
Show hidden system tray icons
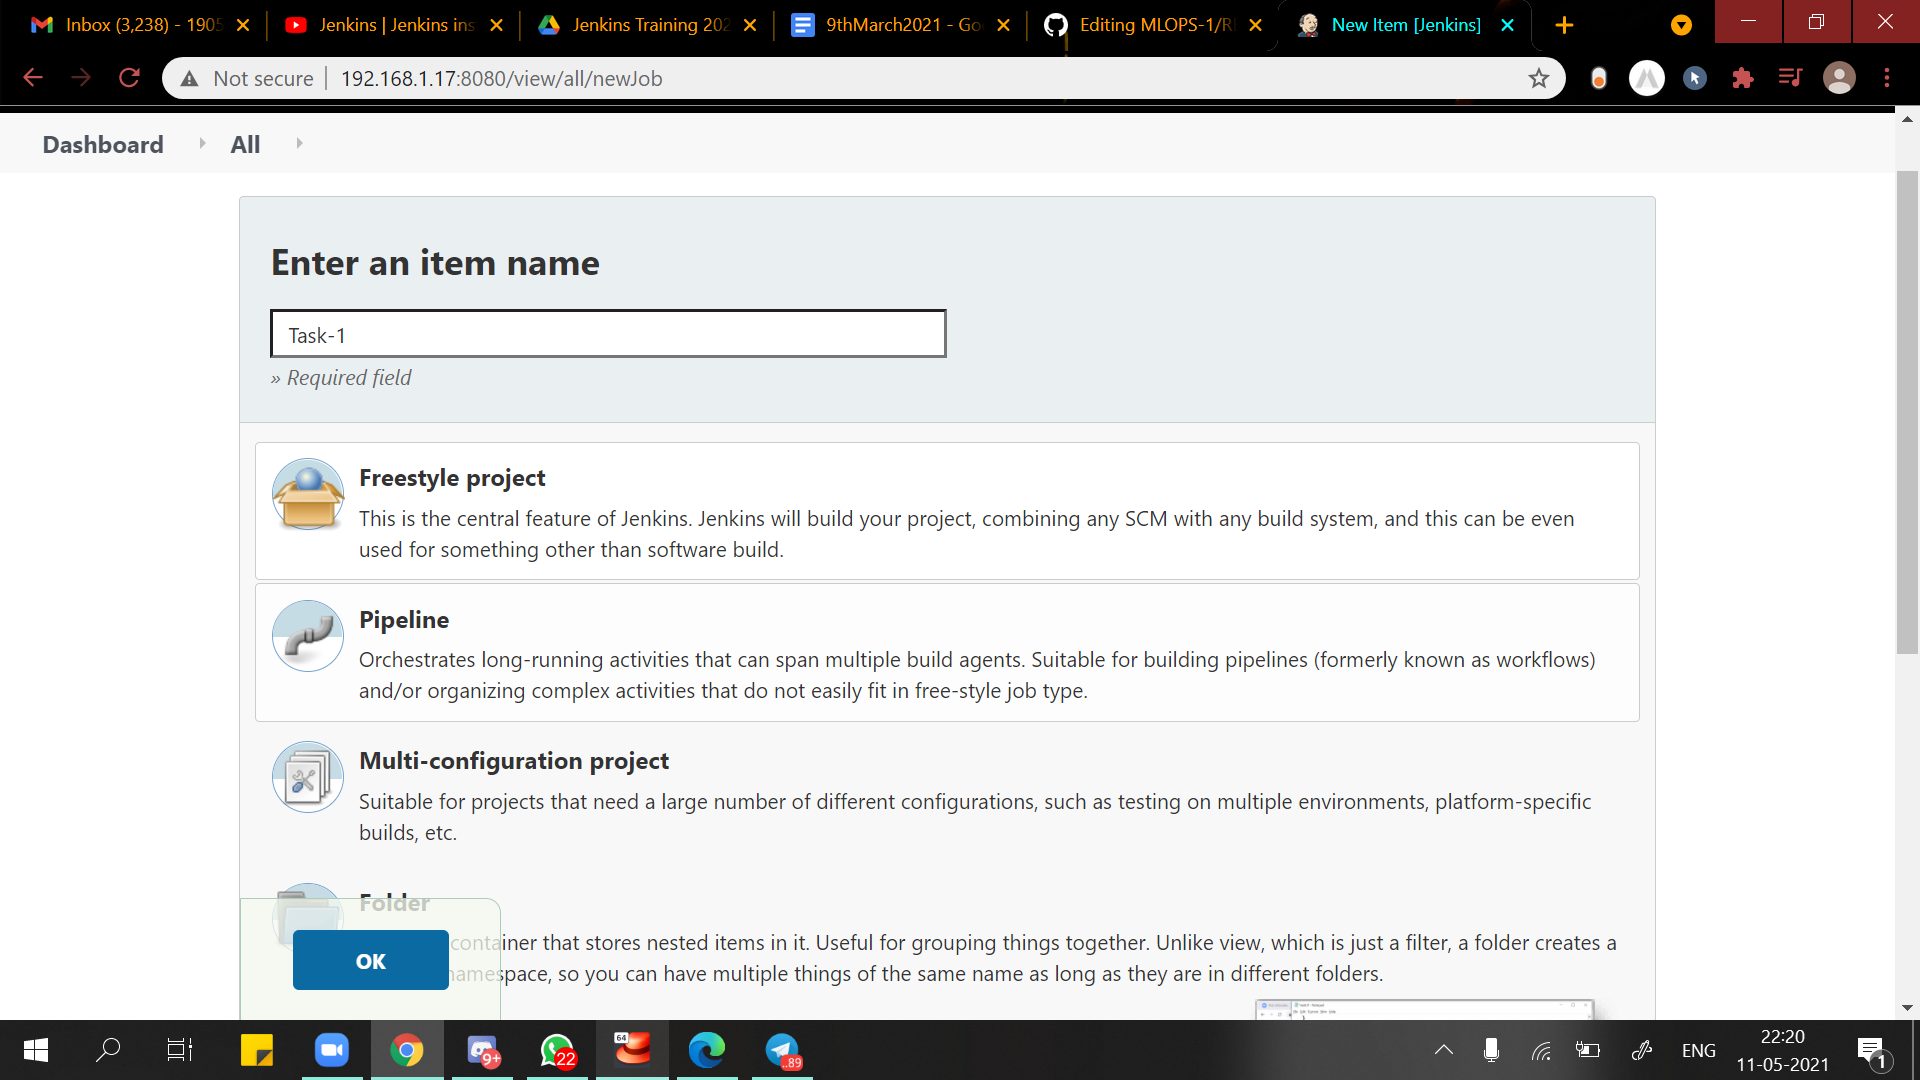(x=1444, y=1050)
